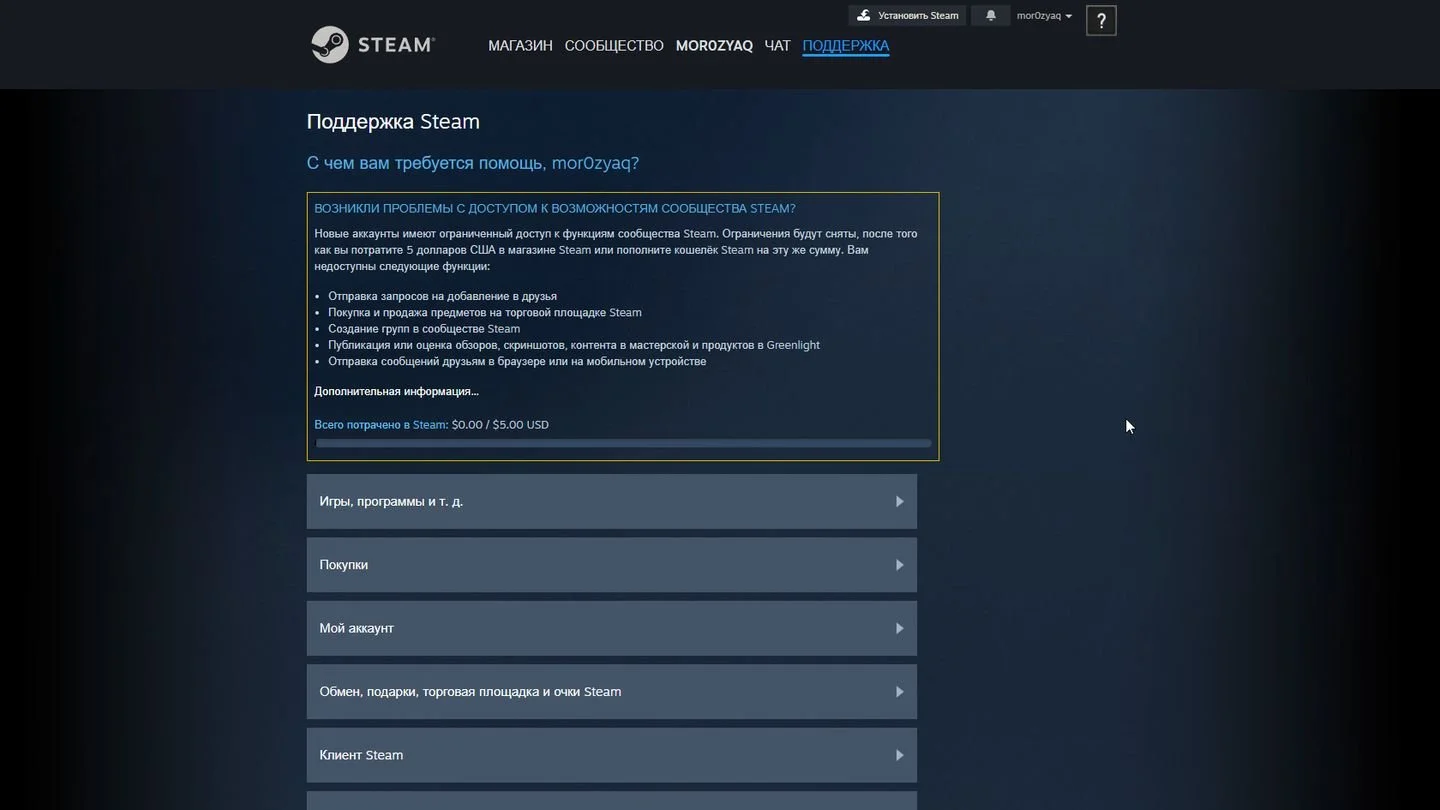1440x810 pixels.
Task: Click the arrow on Мой аккаунт row
Action: point(899,628)
